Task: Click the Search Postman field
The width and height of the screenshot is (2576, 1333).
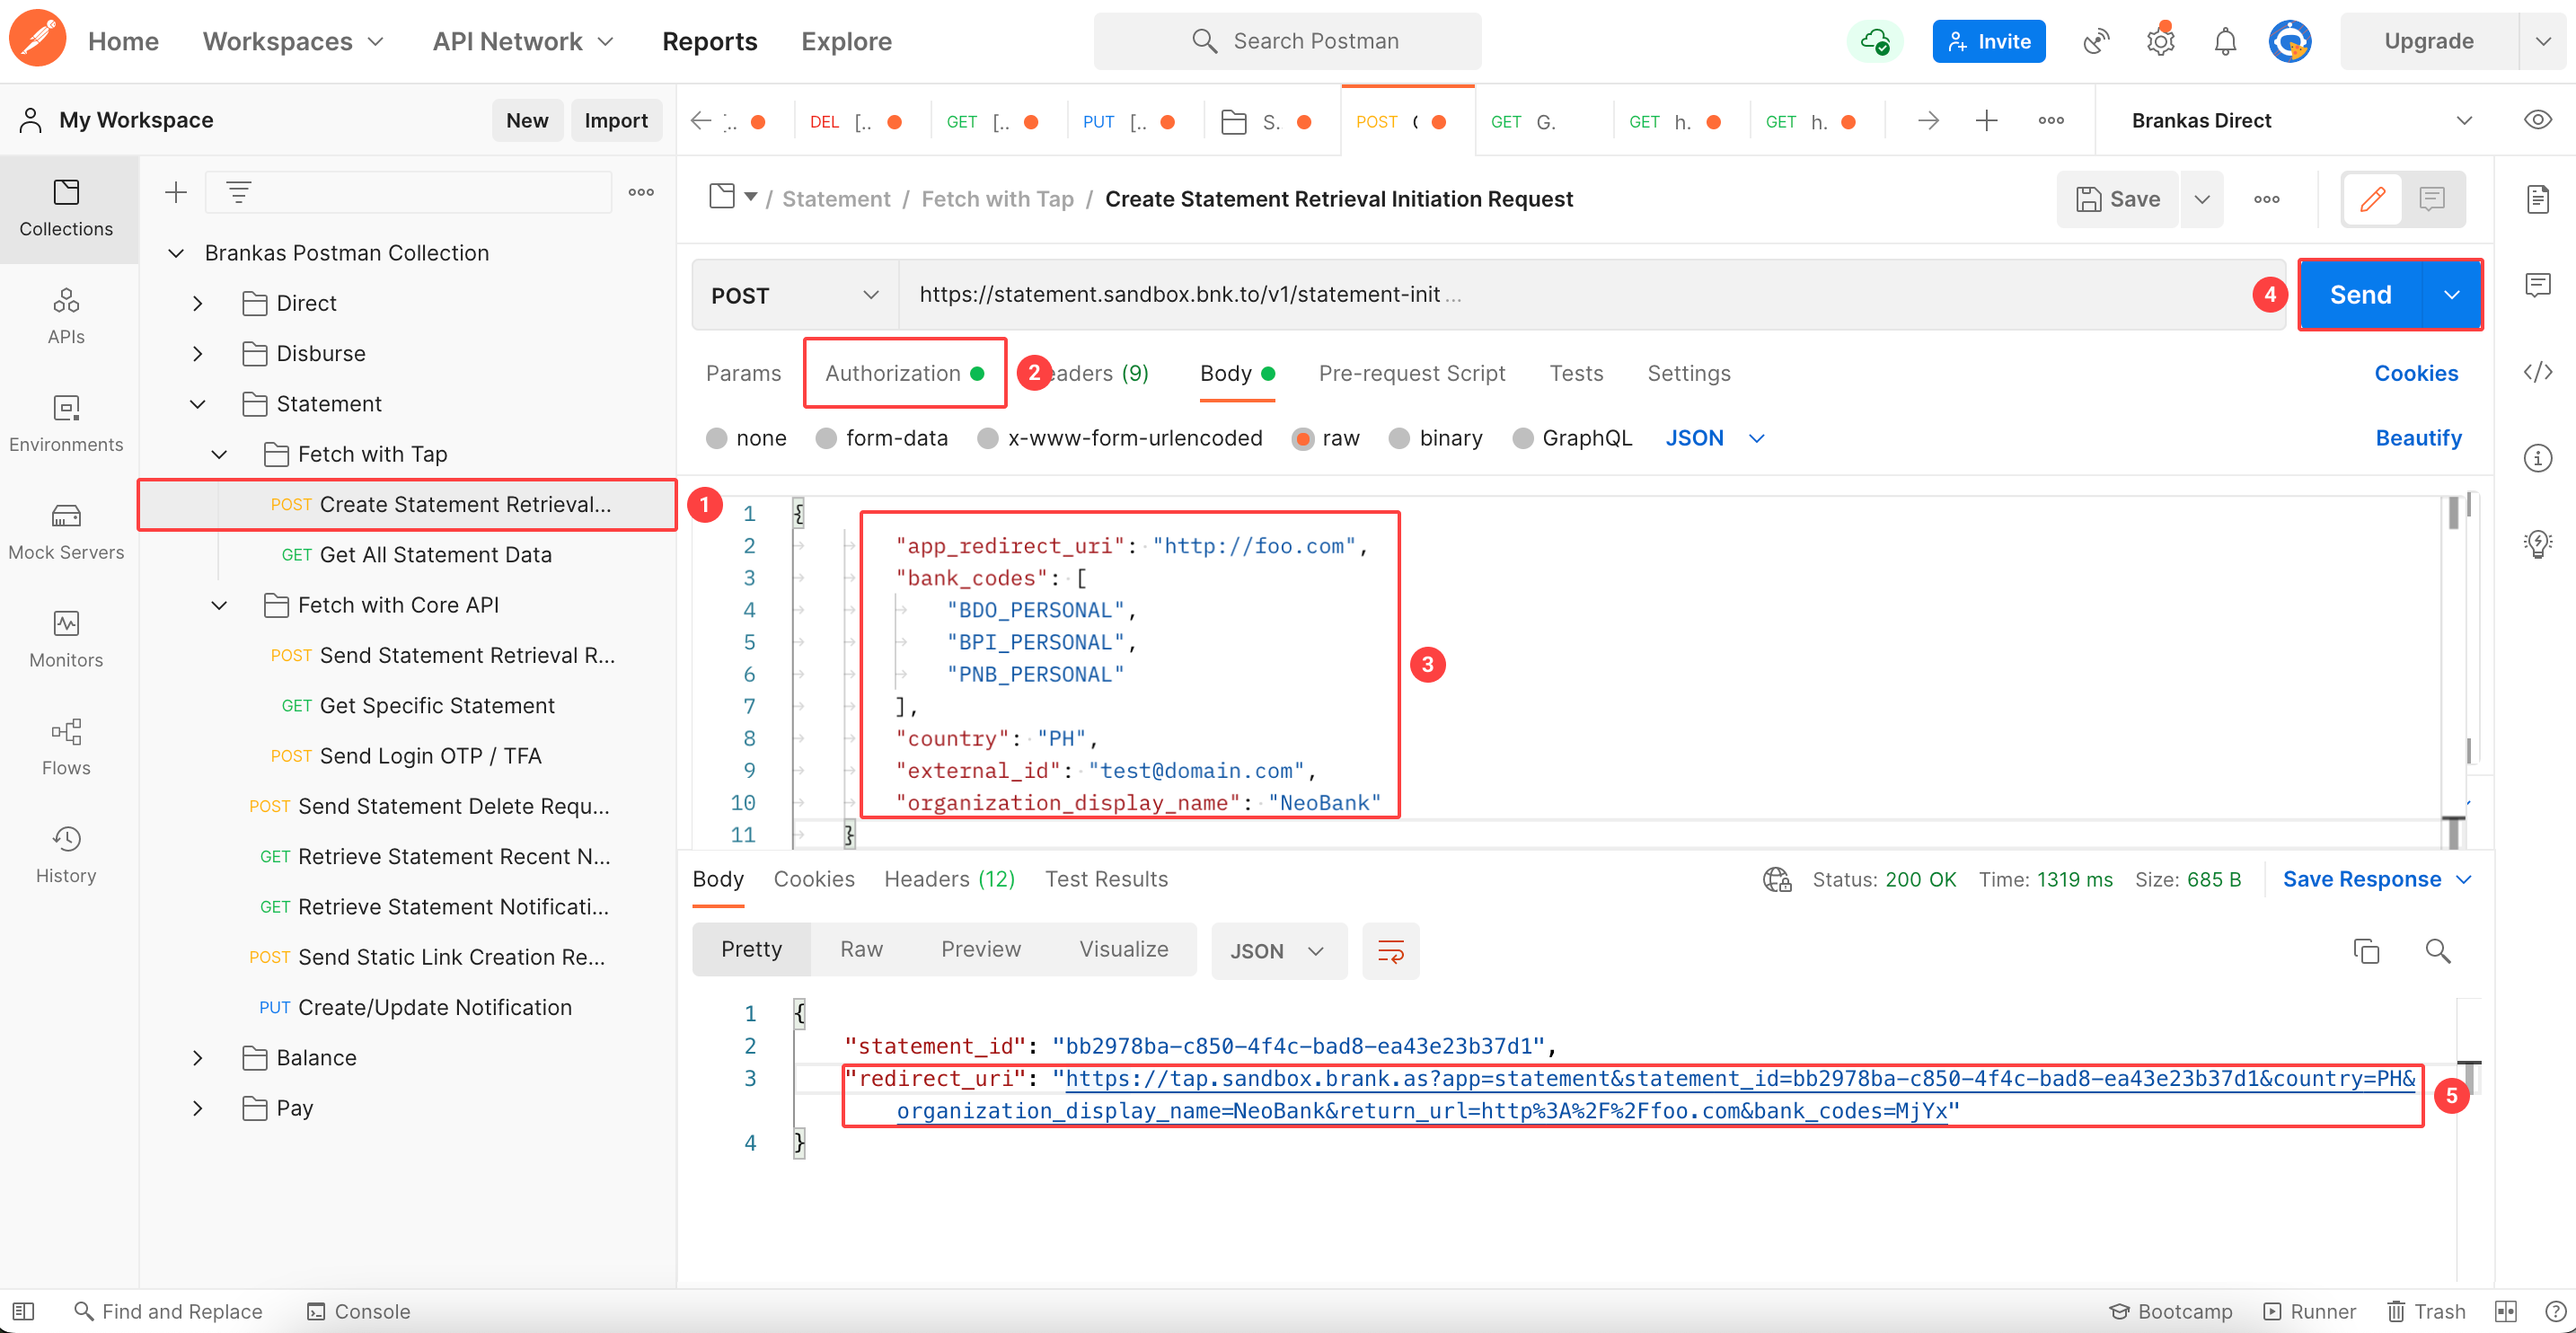Action: pos(1287,41)
